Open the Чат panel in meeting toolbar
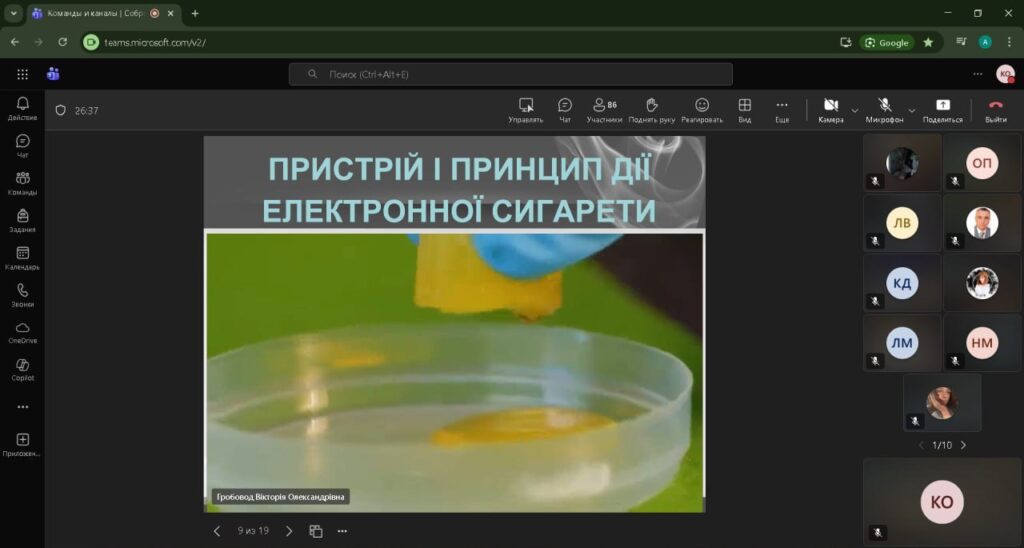The width and height of the screenshot is (1024, 548). click(564, 109)
